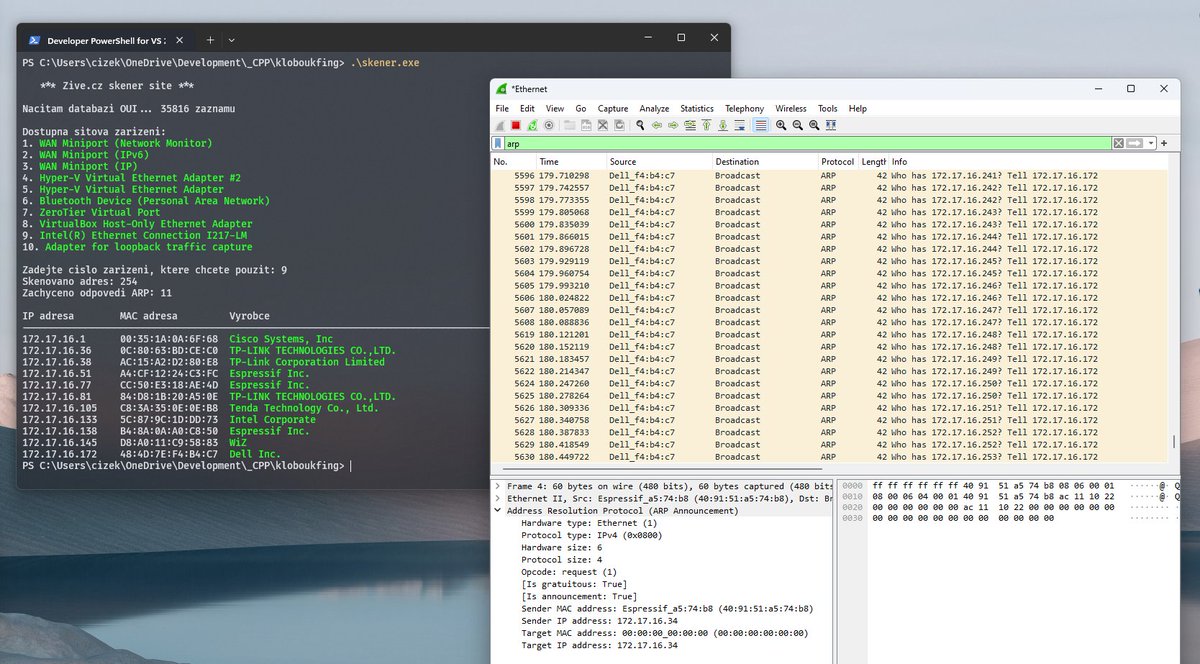
Task: Jump to last packet icon
Action: 721,125
